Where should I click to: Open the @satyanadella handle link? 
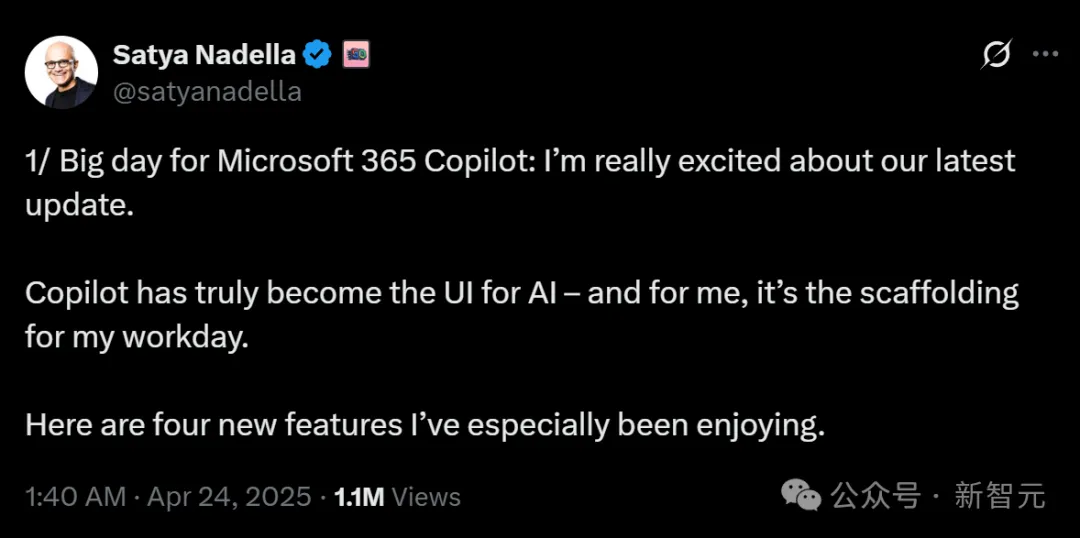207,91
